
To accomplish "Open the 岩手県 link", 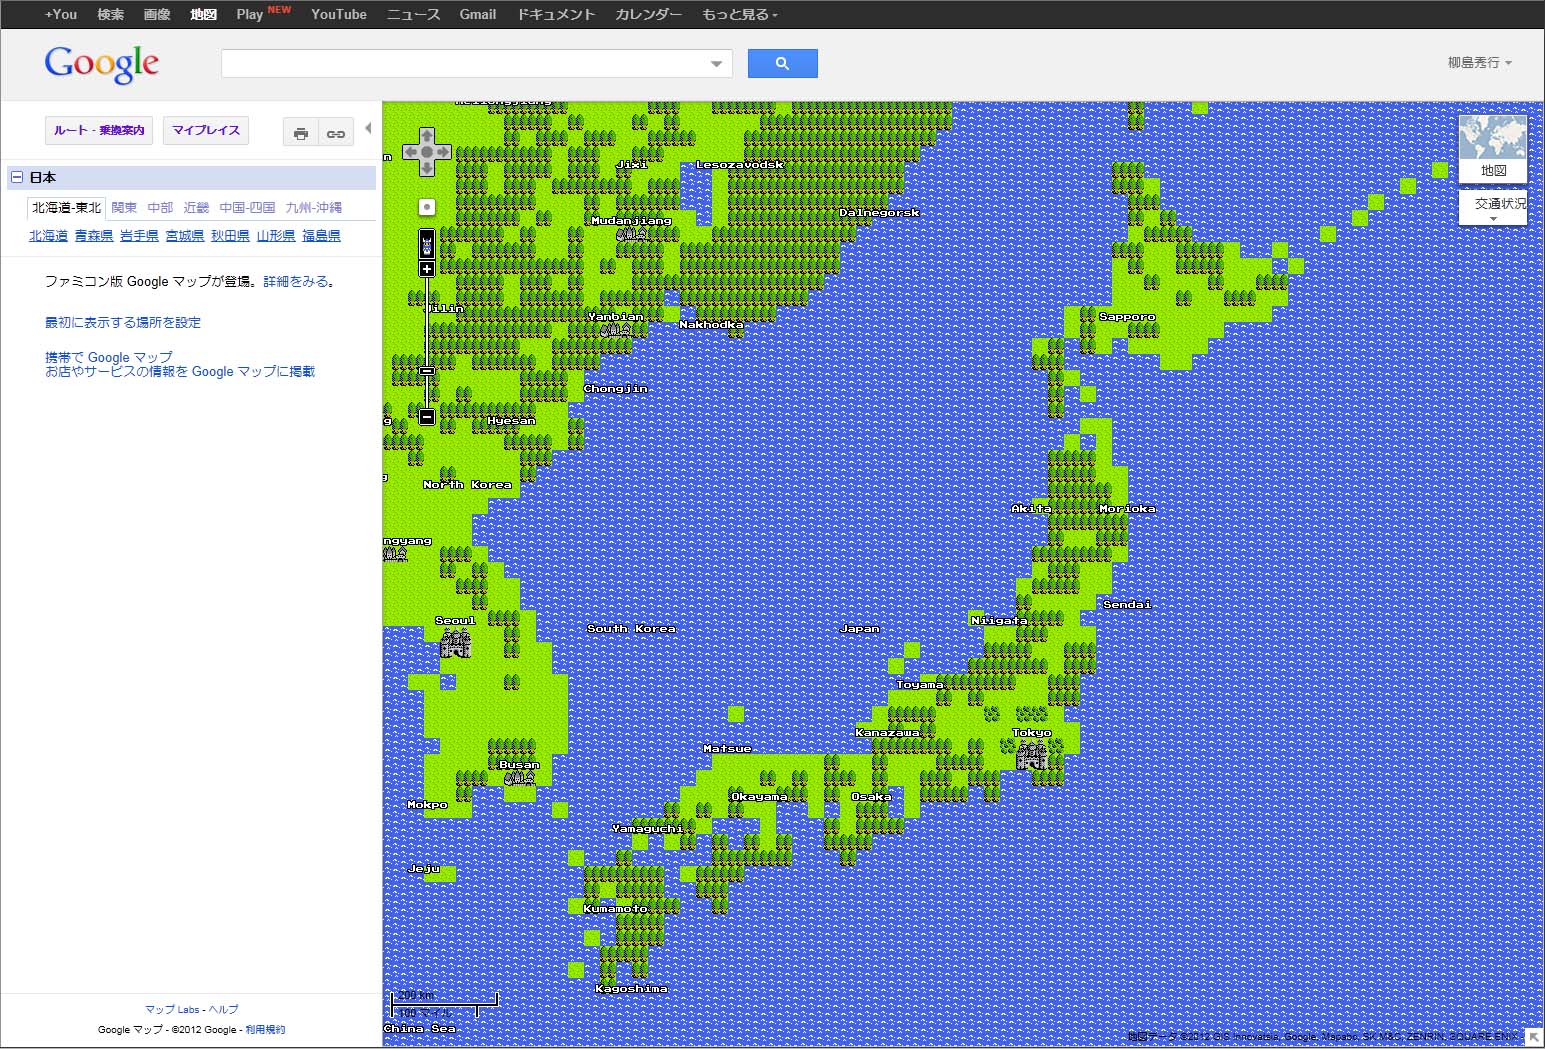I will (x=139, y=236).
